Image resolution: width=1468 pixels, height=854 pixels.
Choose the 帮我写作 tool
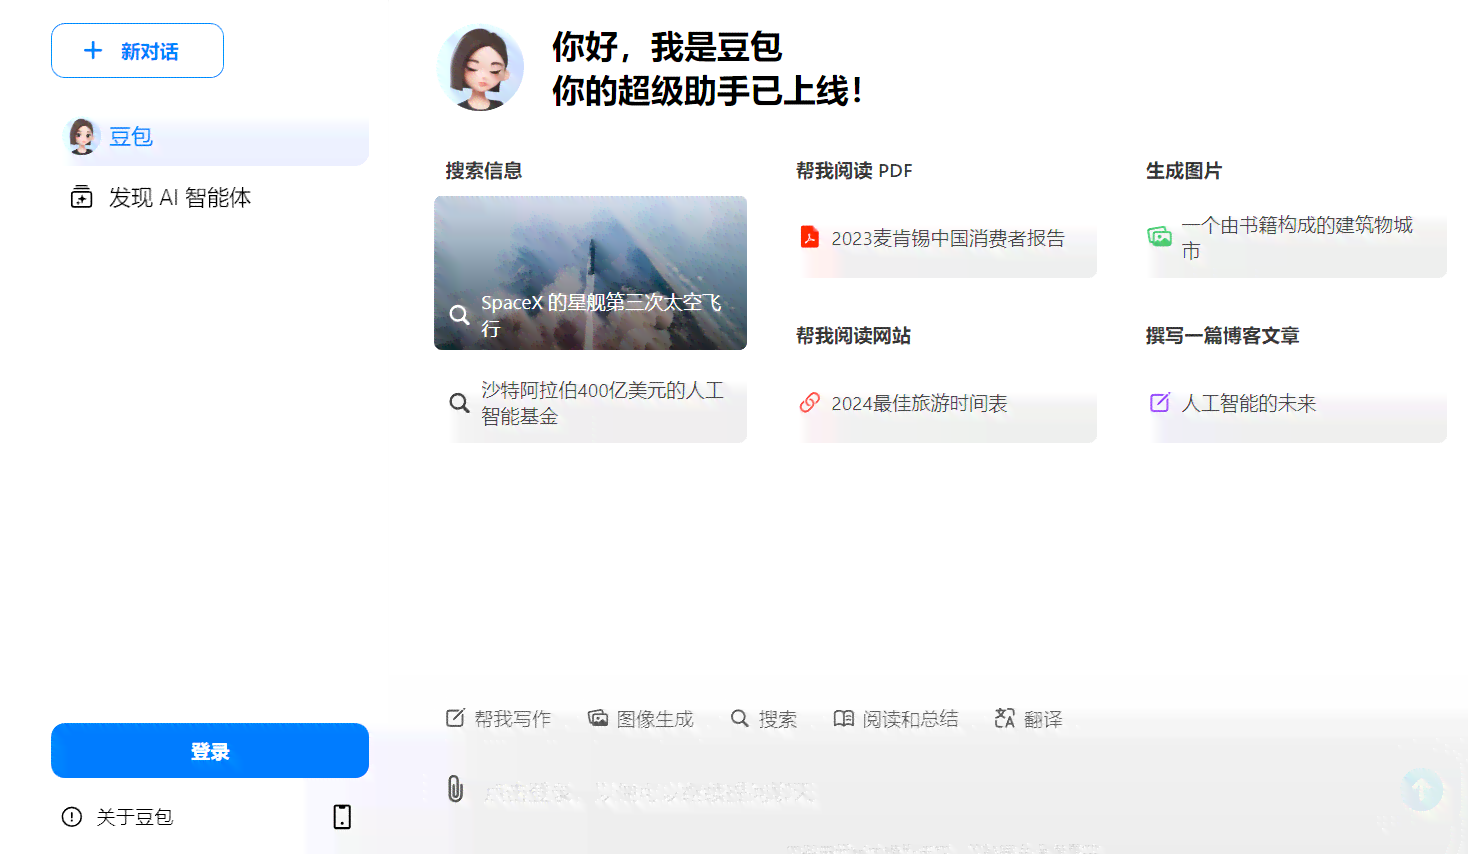pyautogui.click(x=498, y=719)
